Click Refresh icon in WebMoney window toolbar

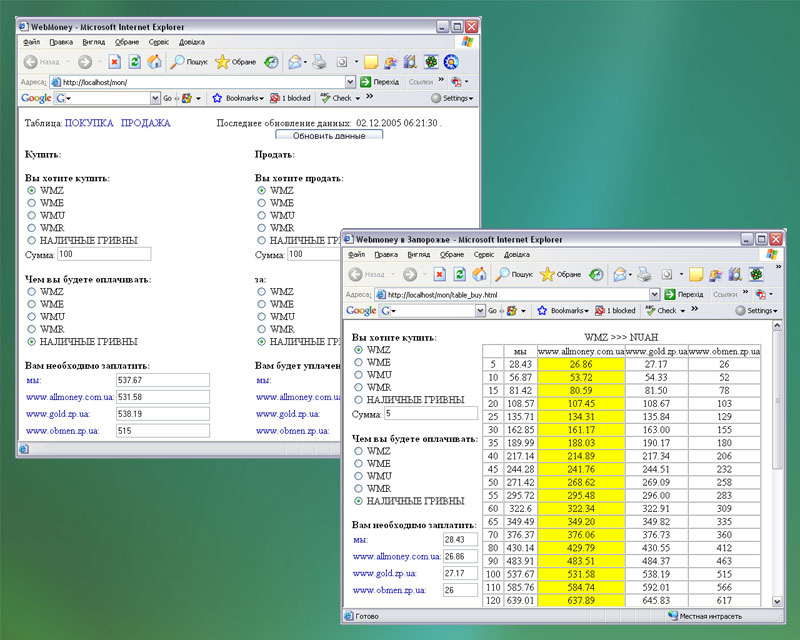(135, 62)
